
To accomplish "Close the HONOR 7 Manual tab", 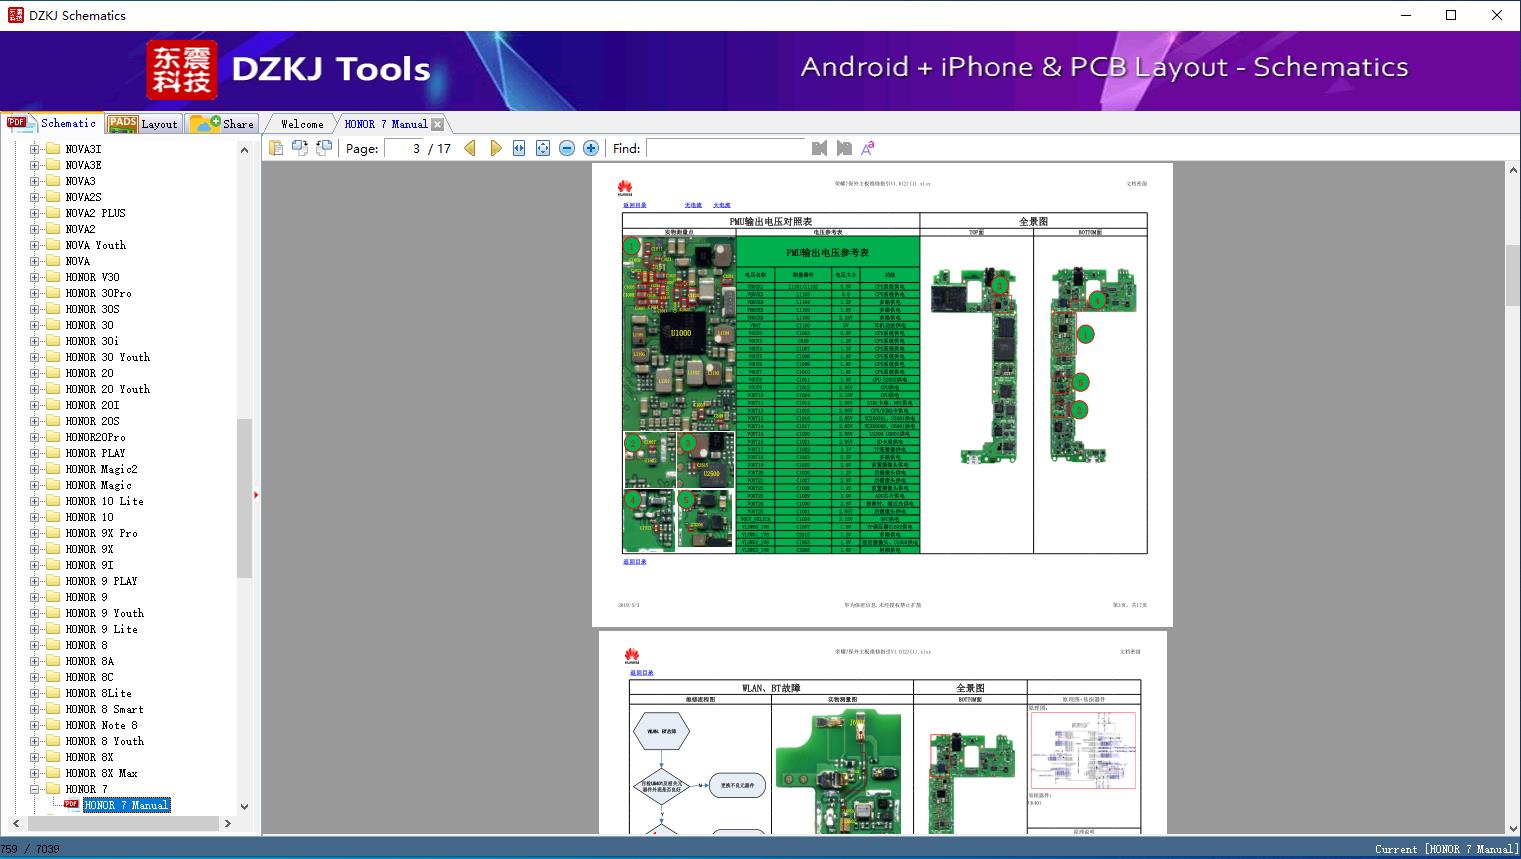I will pyautogui.click(x=437, y=125).
